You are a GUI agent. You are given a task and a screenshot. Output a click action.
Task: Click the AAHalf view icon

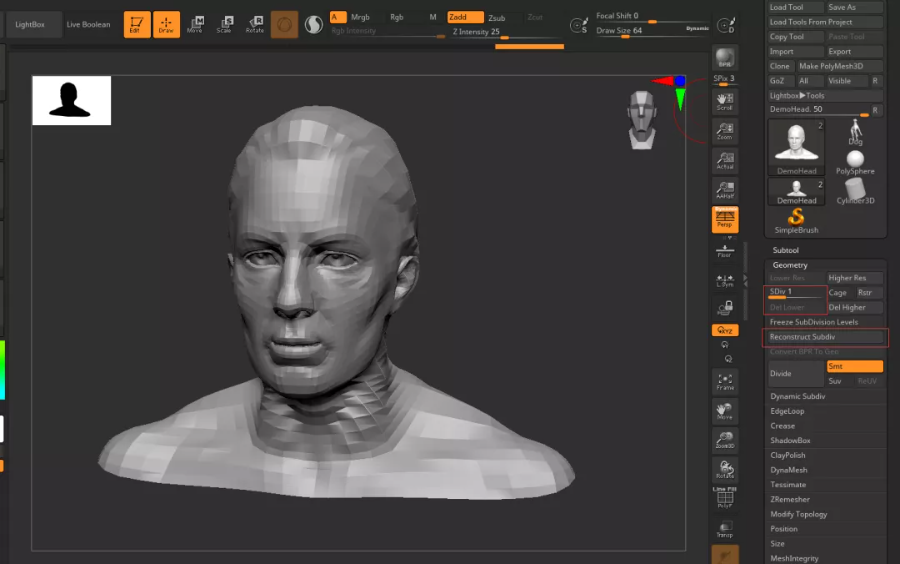(x=725, y=190)
